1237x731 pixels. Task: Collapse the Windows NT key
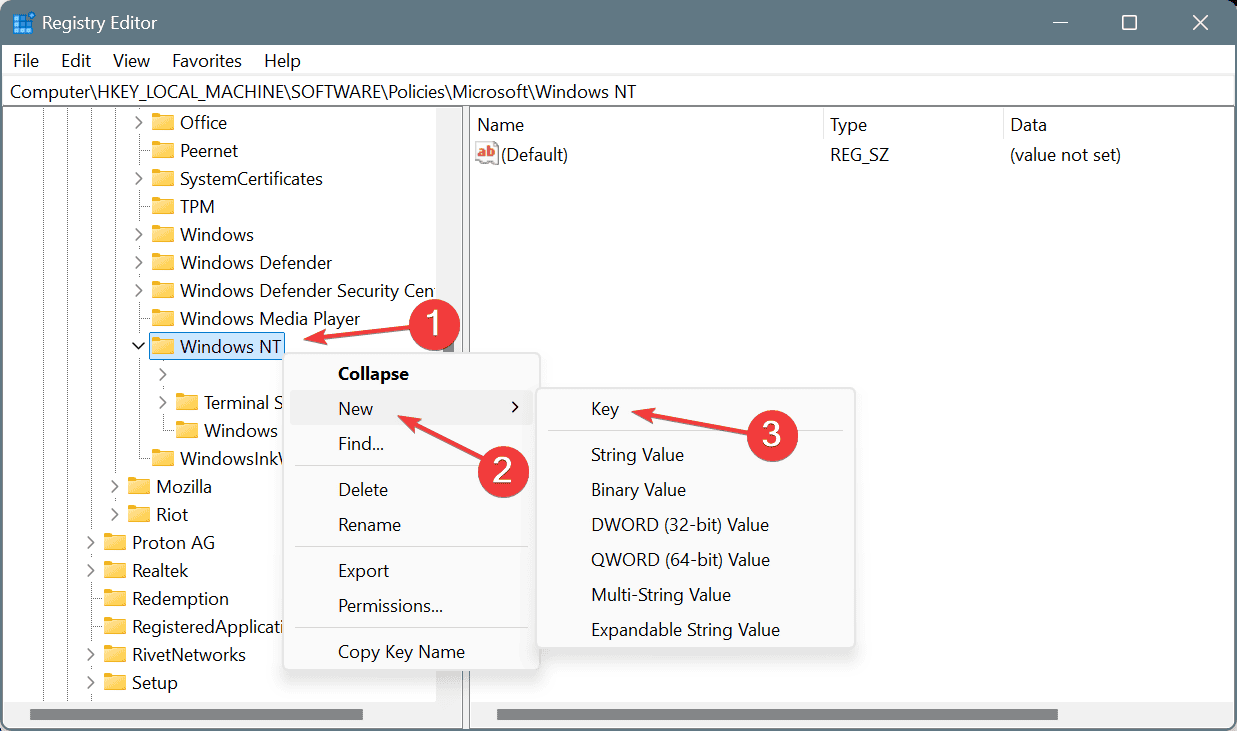(138, 346)
